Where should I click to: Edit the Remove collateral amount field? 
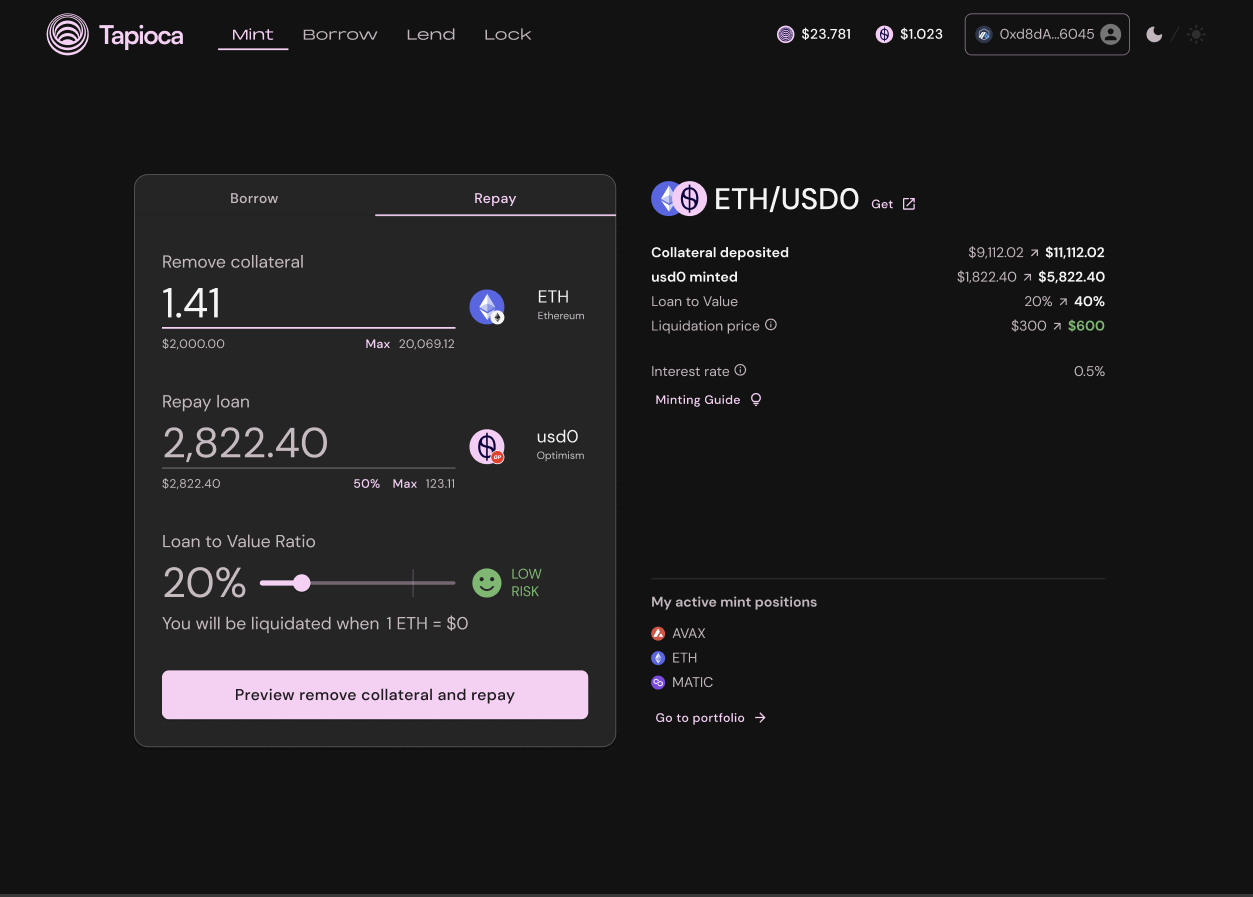coord(309,304)
